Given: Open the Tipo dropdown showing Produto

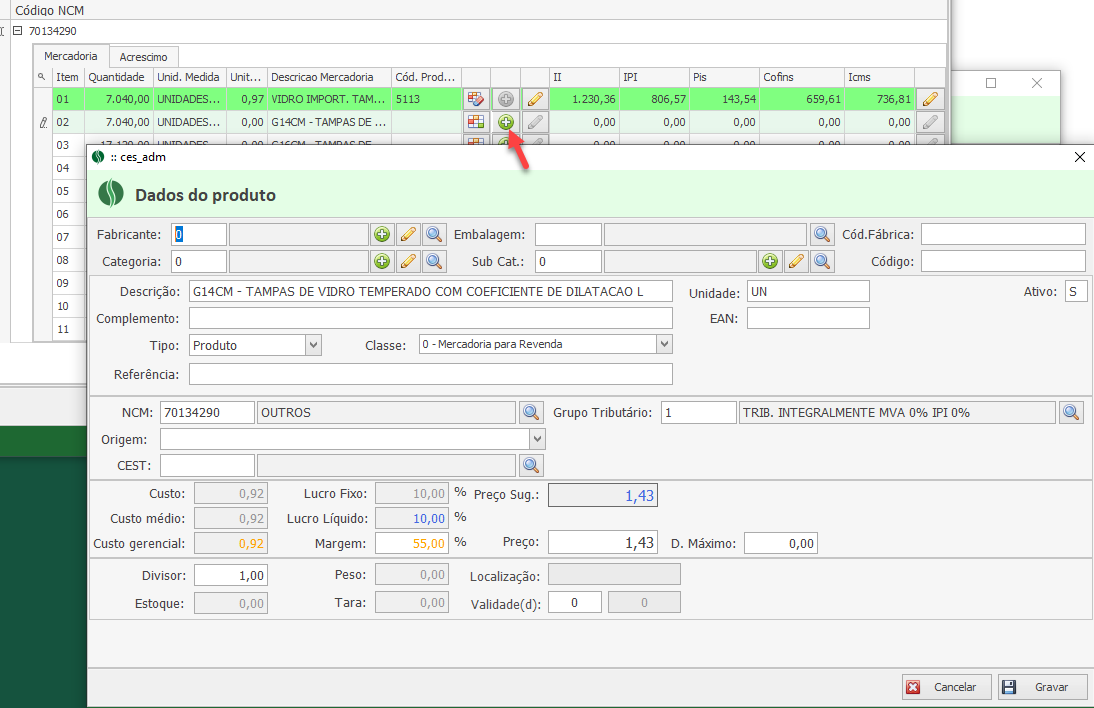Looking at the screenshot, I should [x=313, y=345].
